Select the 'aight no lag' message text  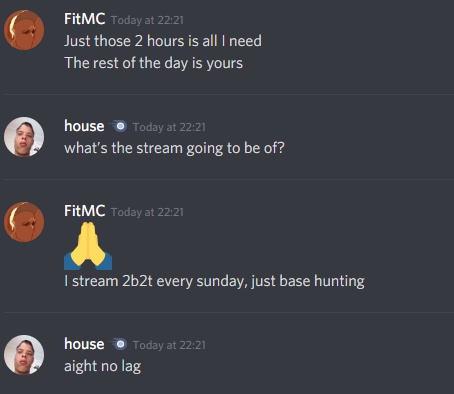pos(102,367)
